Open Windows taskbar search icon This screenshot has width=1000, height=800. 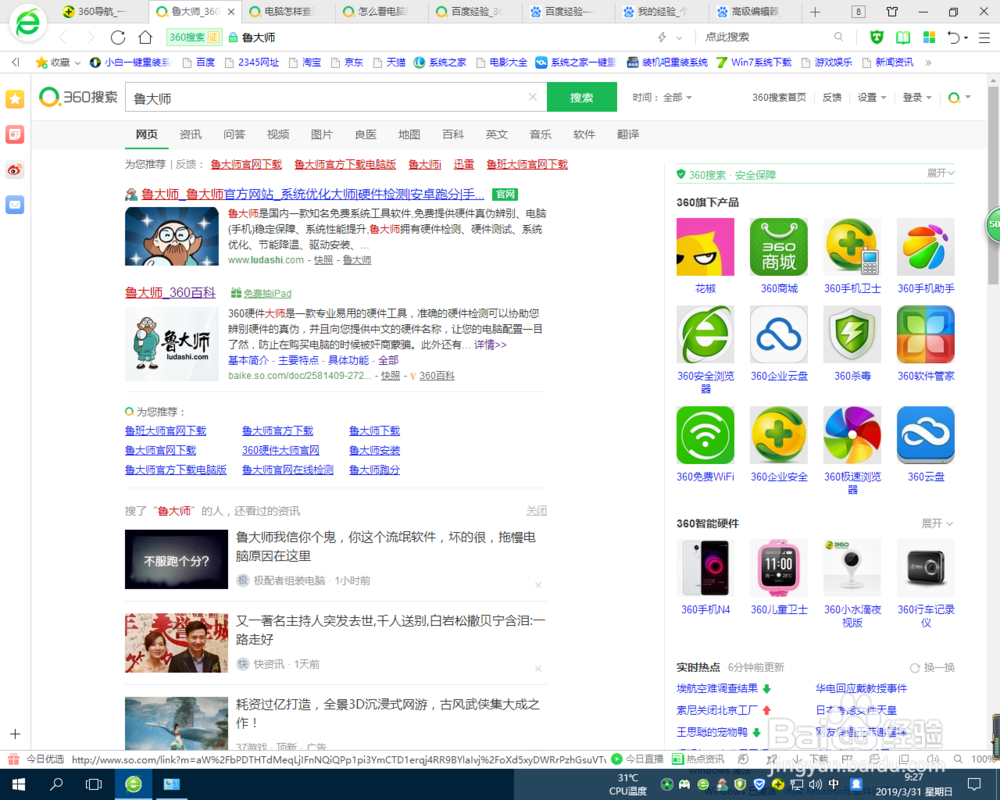pos(56,784)
